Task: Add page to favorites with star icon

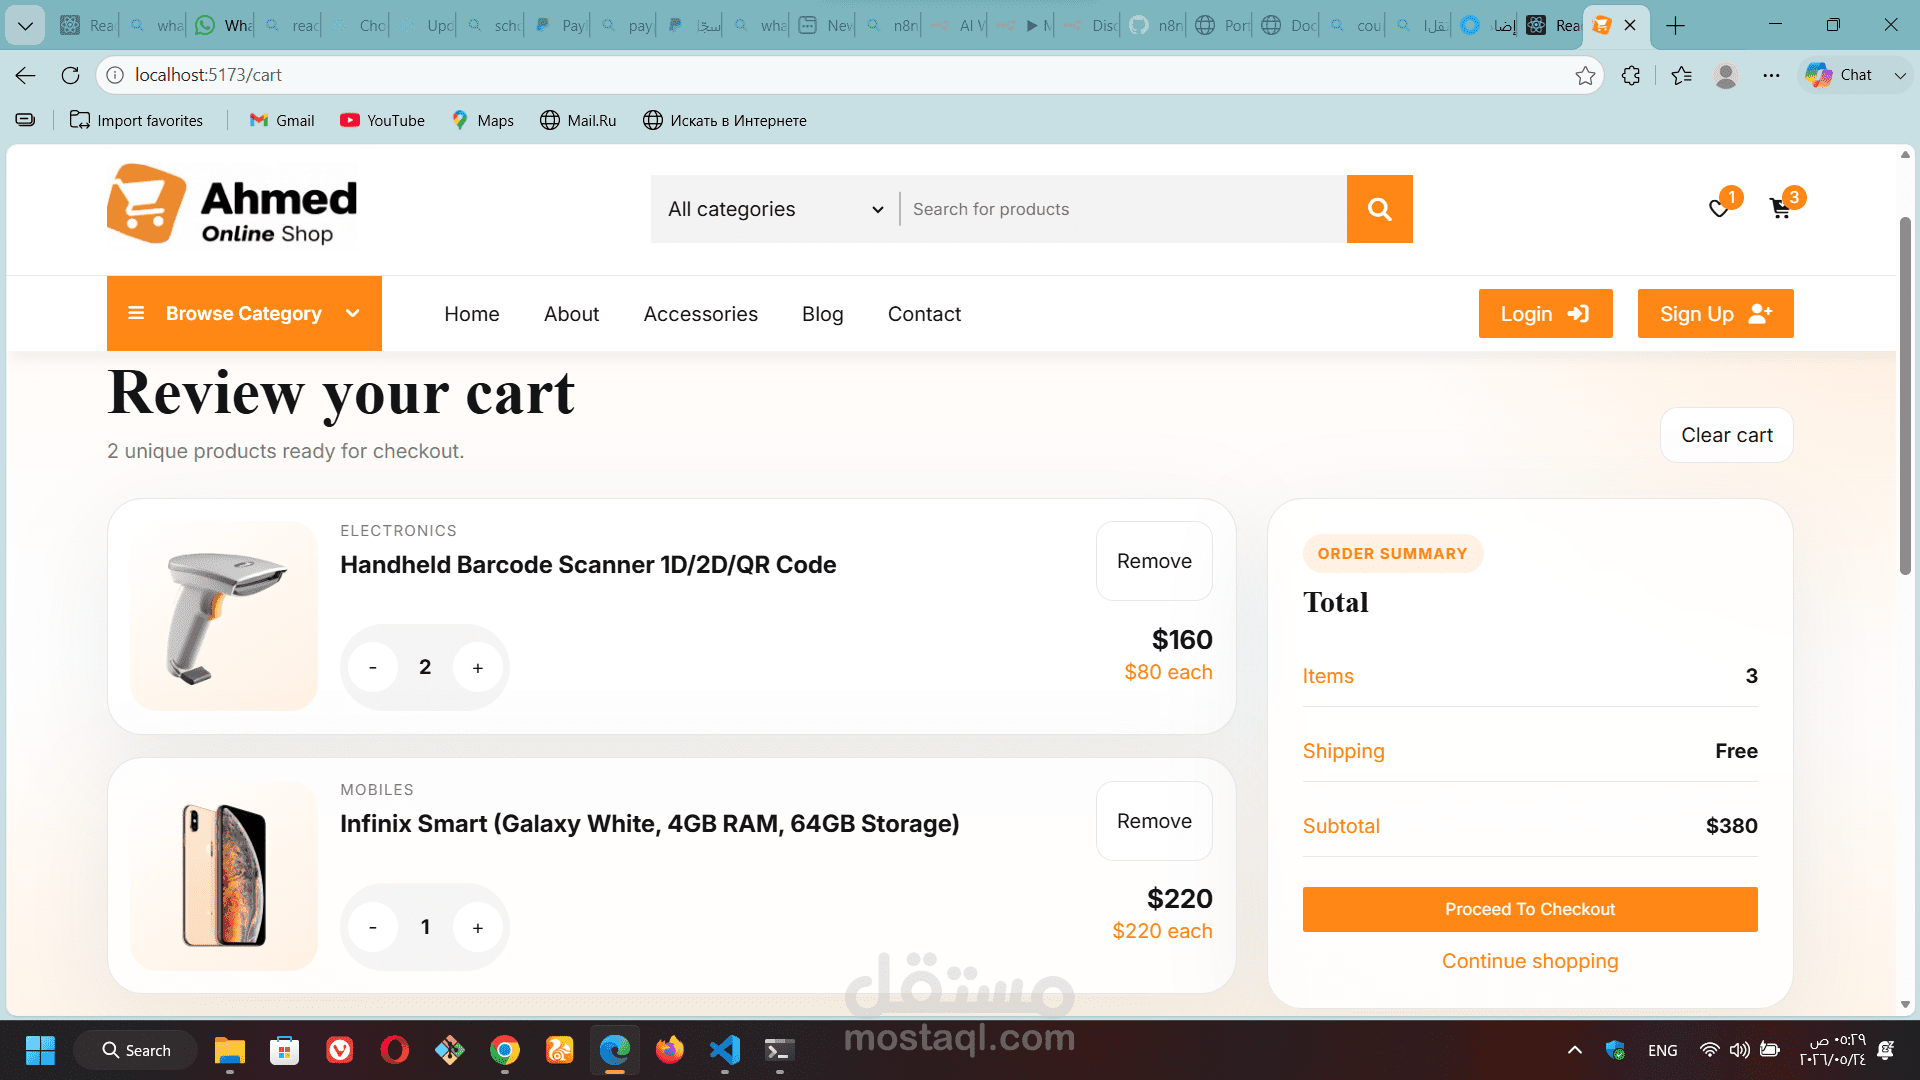Action: (1585, 75)
